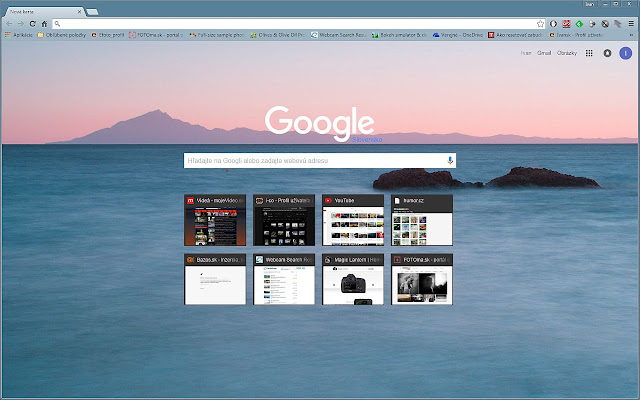
Task: Click the Google logo
Action: tap(320, 123)
